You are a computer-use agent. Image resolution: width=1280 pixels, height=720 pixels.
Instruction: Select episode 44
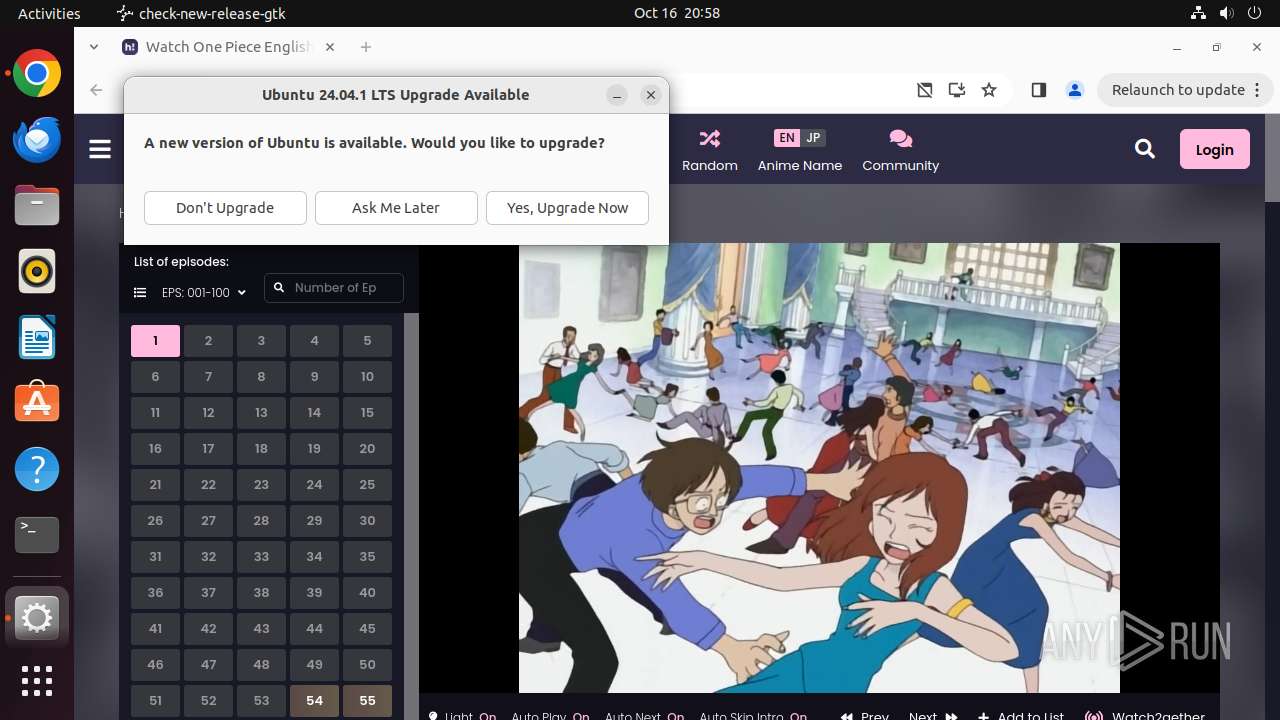[x=314, y=629]
